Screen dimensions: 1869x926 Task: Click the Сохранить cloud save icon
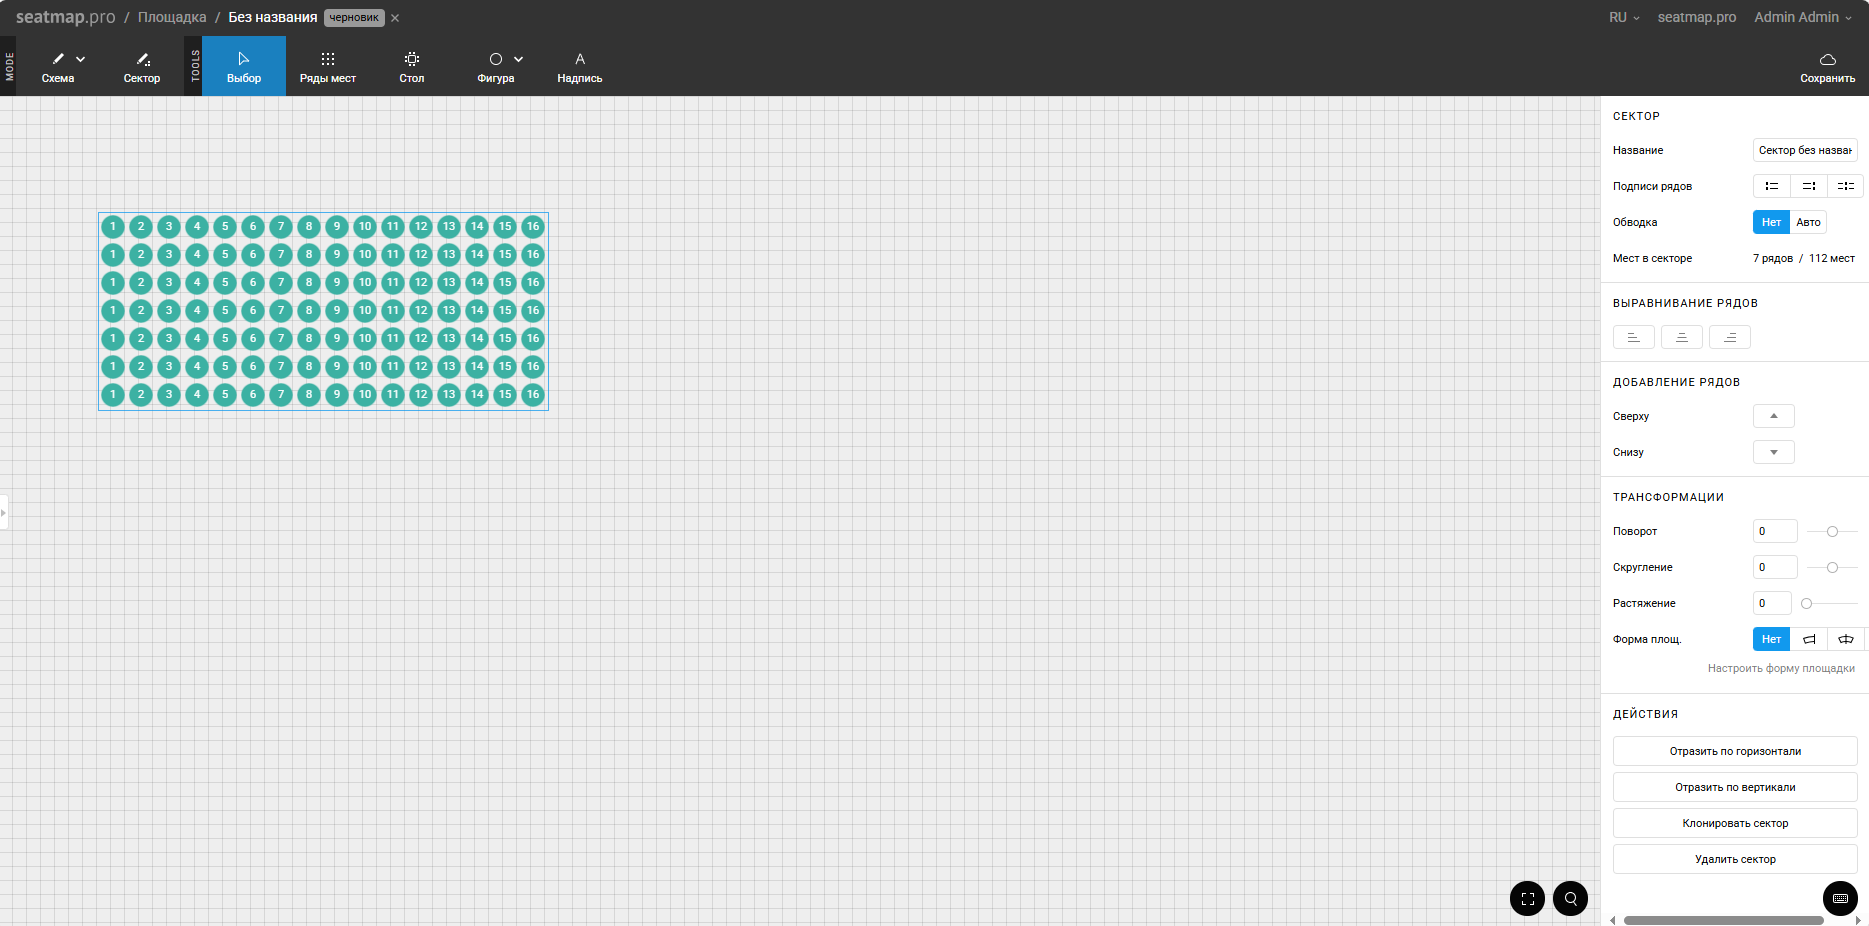[x=1828, y=59]
